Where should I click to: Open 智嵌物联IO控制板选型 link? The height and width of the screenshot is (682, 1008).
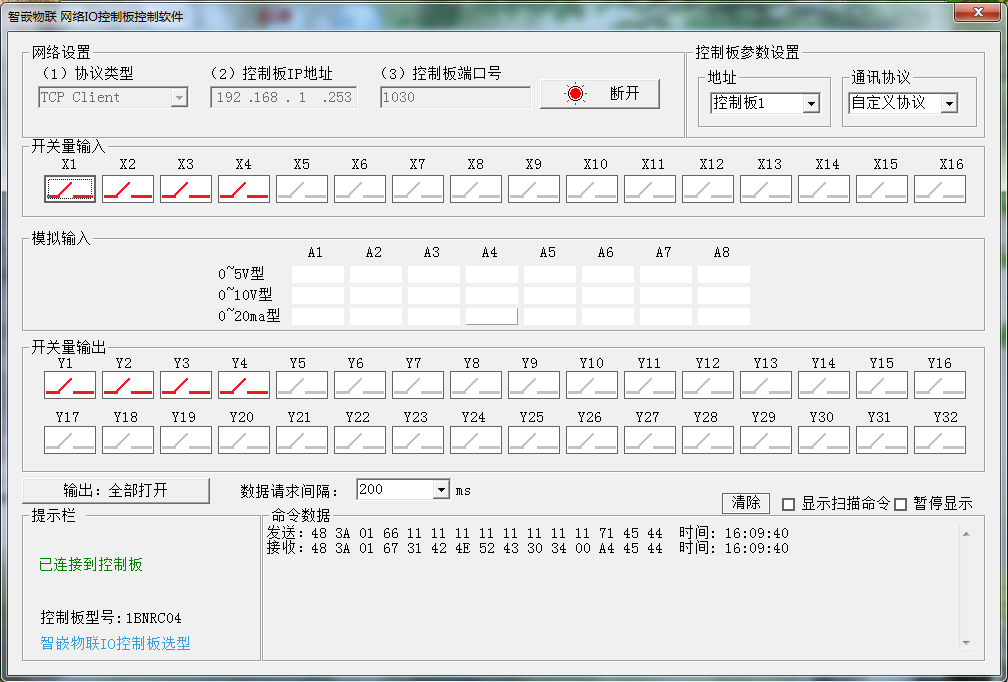(115, 643)
